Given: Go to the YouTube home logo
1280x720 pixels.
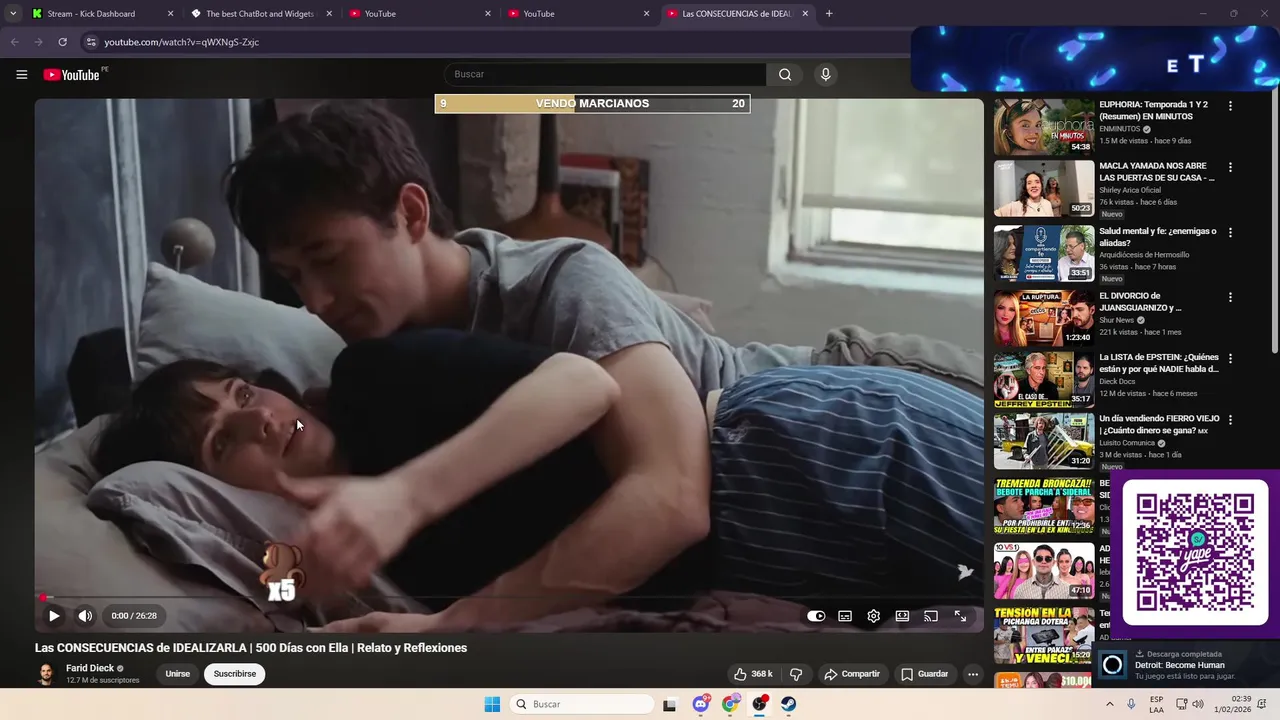Looking at the screenshot, I should point(72,75).
